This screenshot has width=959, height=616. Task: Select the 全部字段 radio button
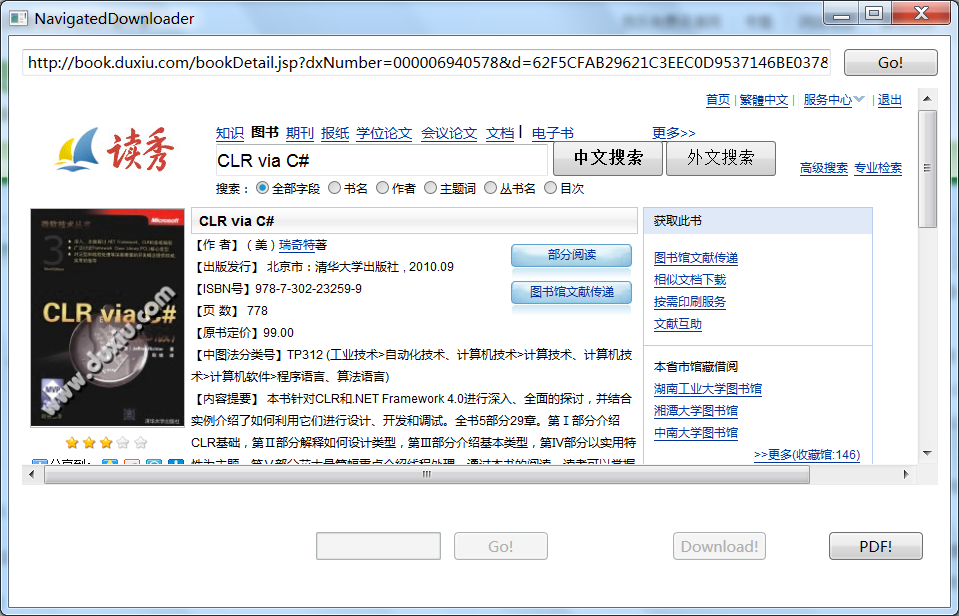click(x=262, y=188)
